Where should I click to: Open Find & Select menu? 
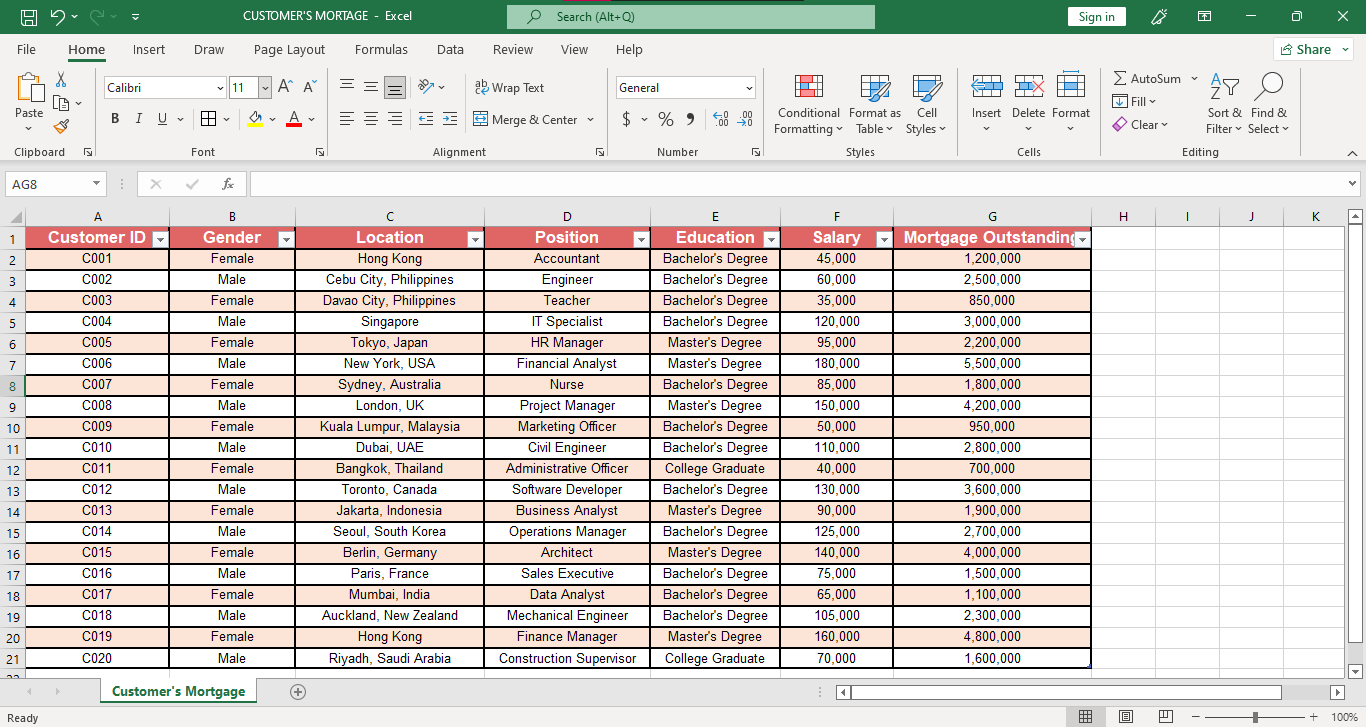point(1269,104)
